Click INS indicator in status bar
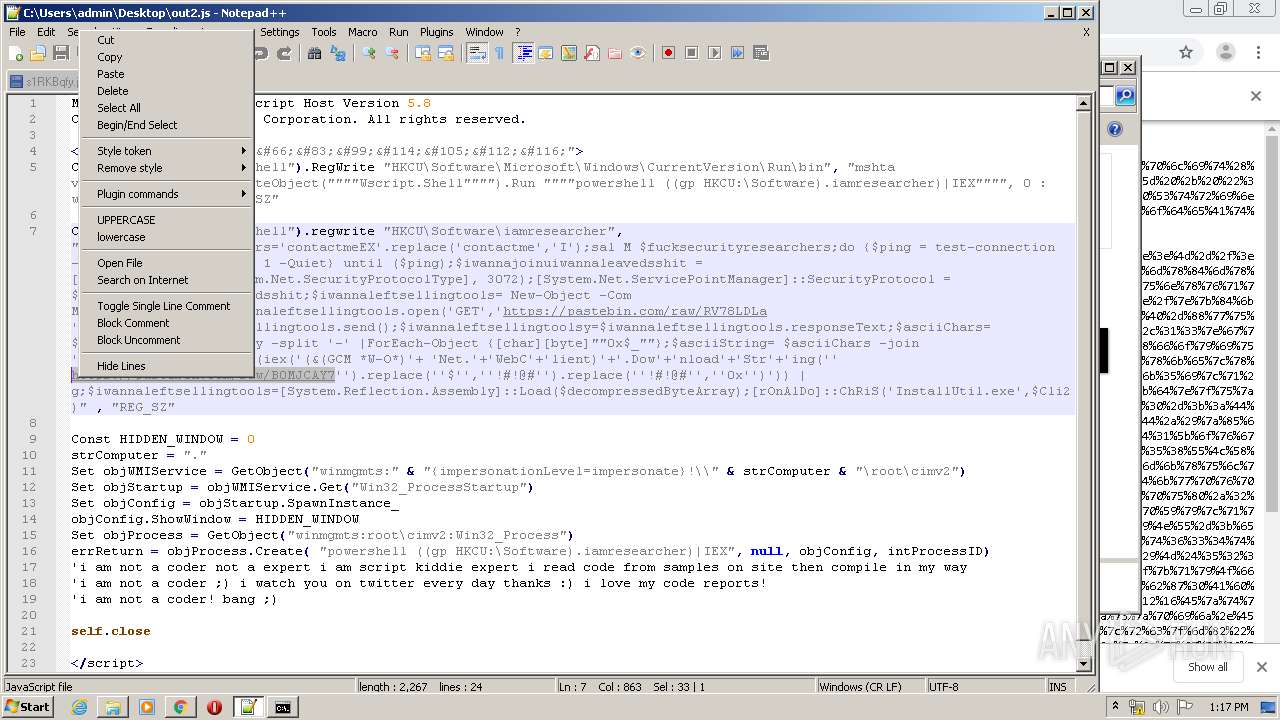This screenshot has height=720, width=1280. coord(1057,687)
